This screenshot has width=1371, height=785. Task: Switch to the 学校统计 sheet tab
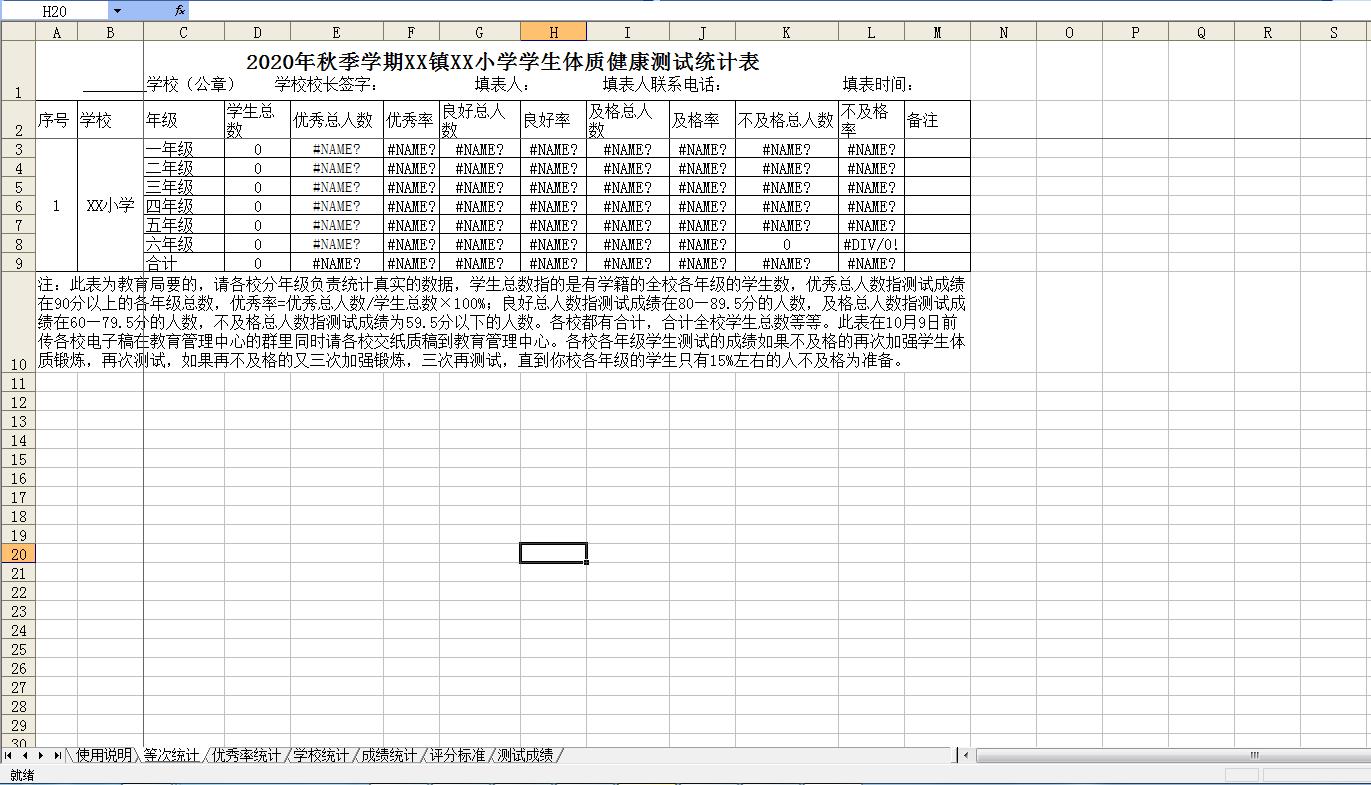click(x=321, y=755)
